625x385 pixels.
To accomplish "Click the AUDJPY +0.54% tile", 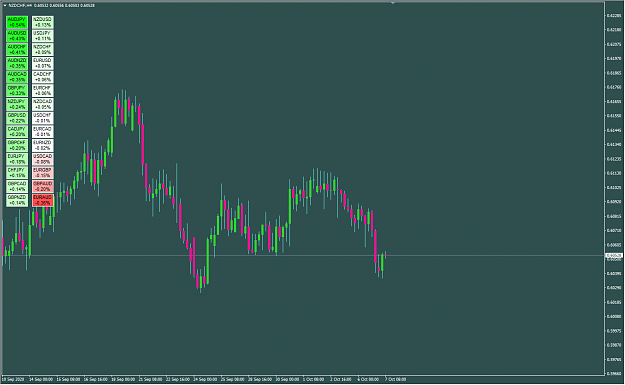I will [x=17, y=22].
